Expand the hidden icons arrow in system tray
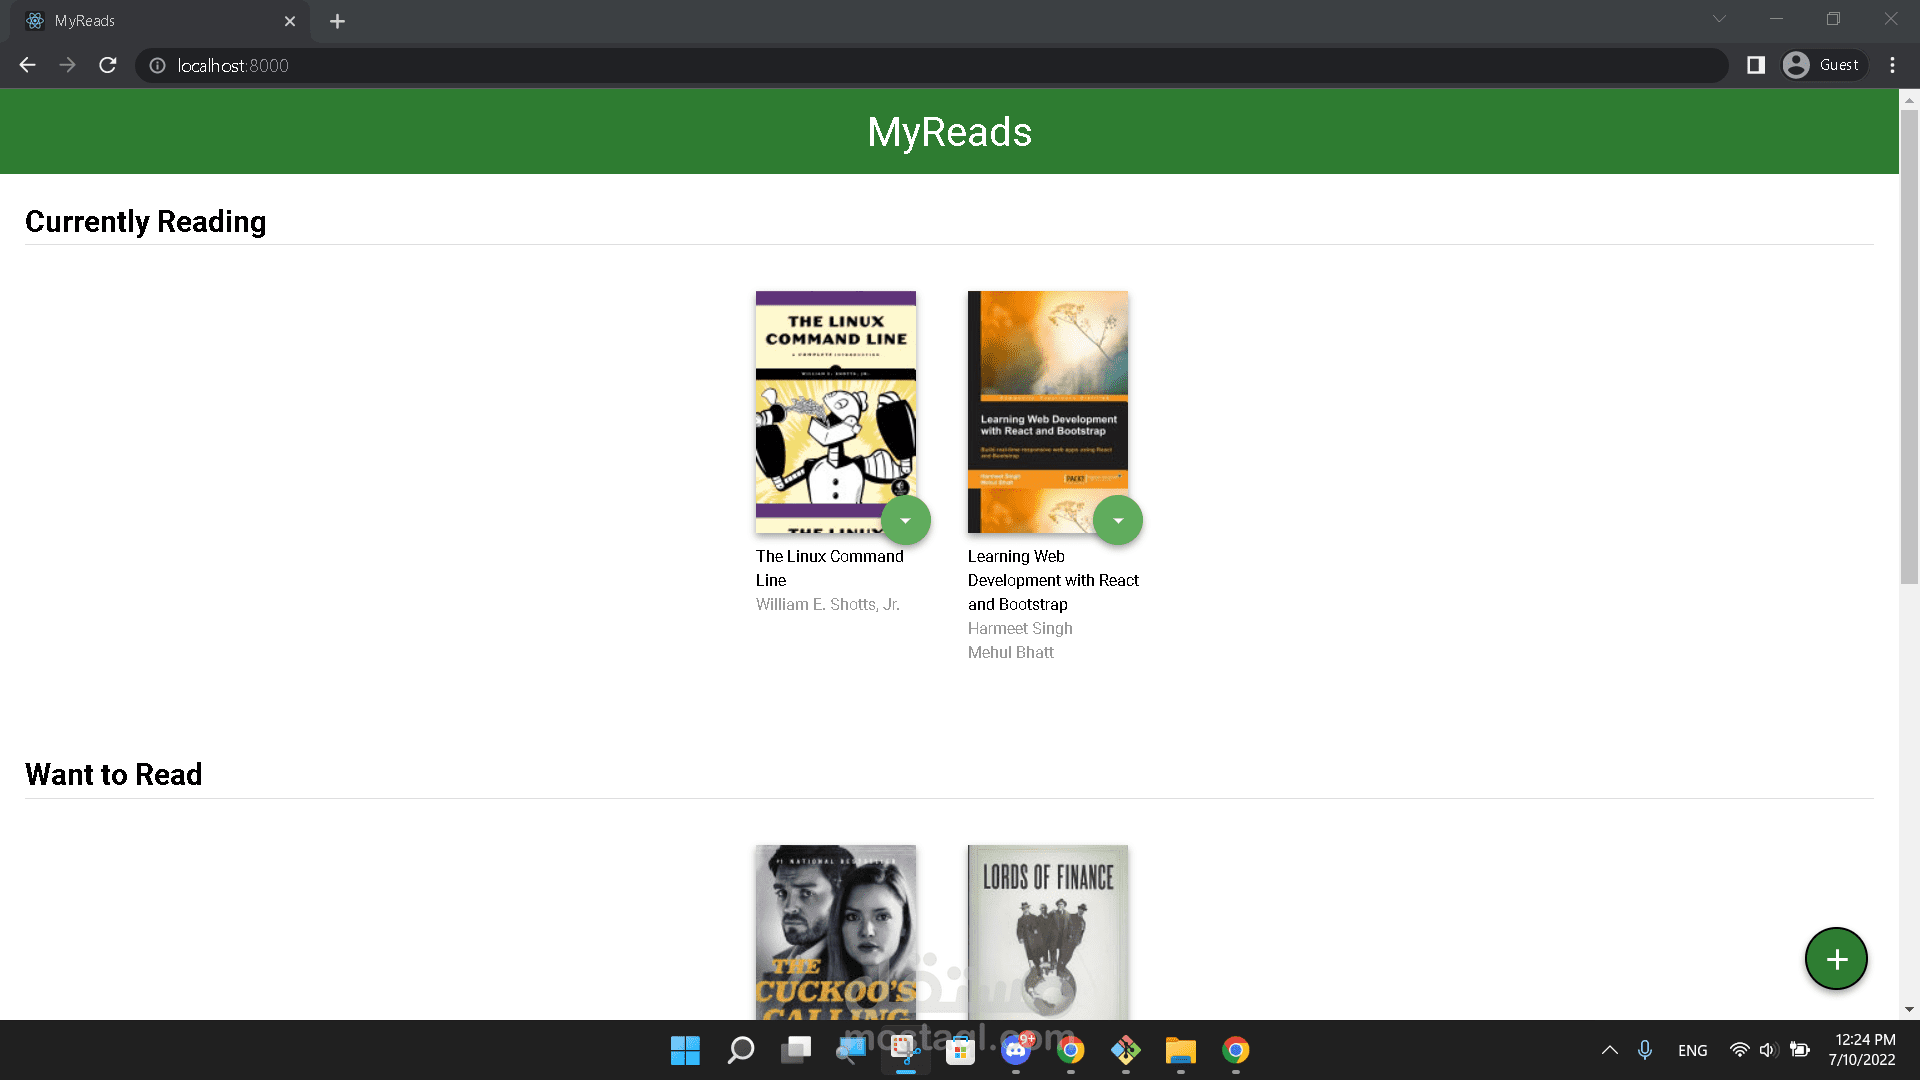 tap(1610, 1050)
